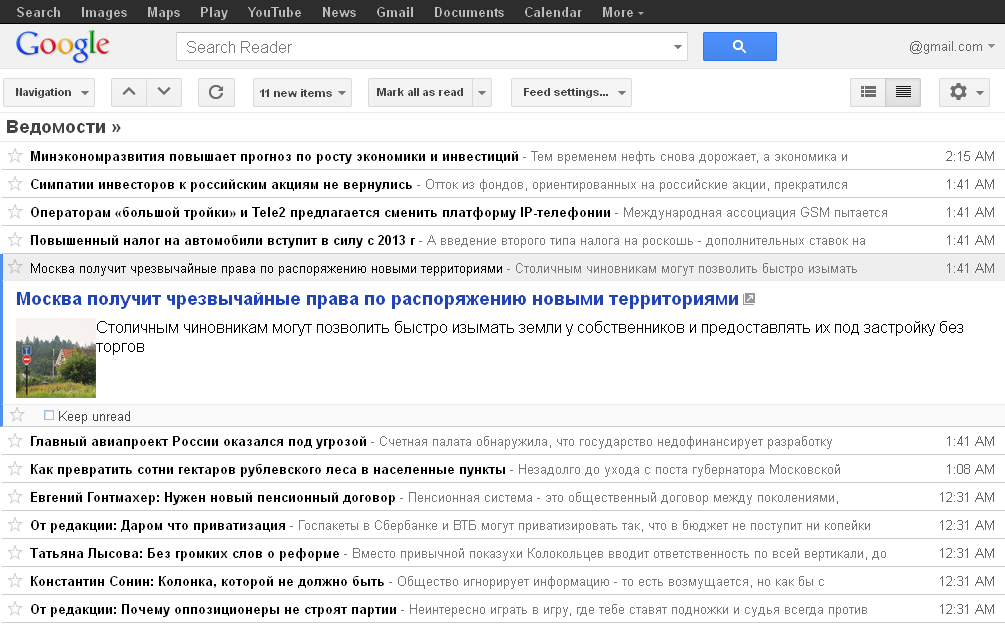Image resolution: width=1005 pixels, height=641 pixels.
Task: Open News in the top bar
Action: (x=339, y=12)
